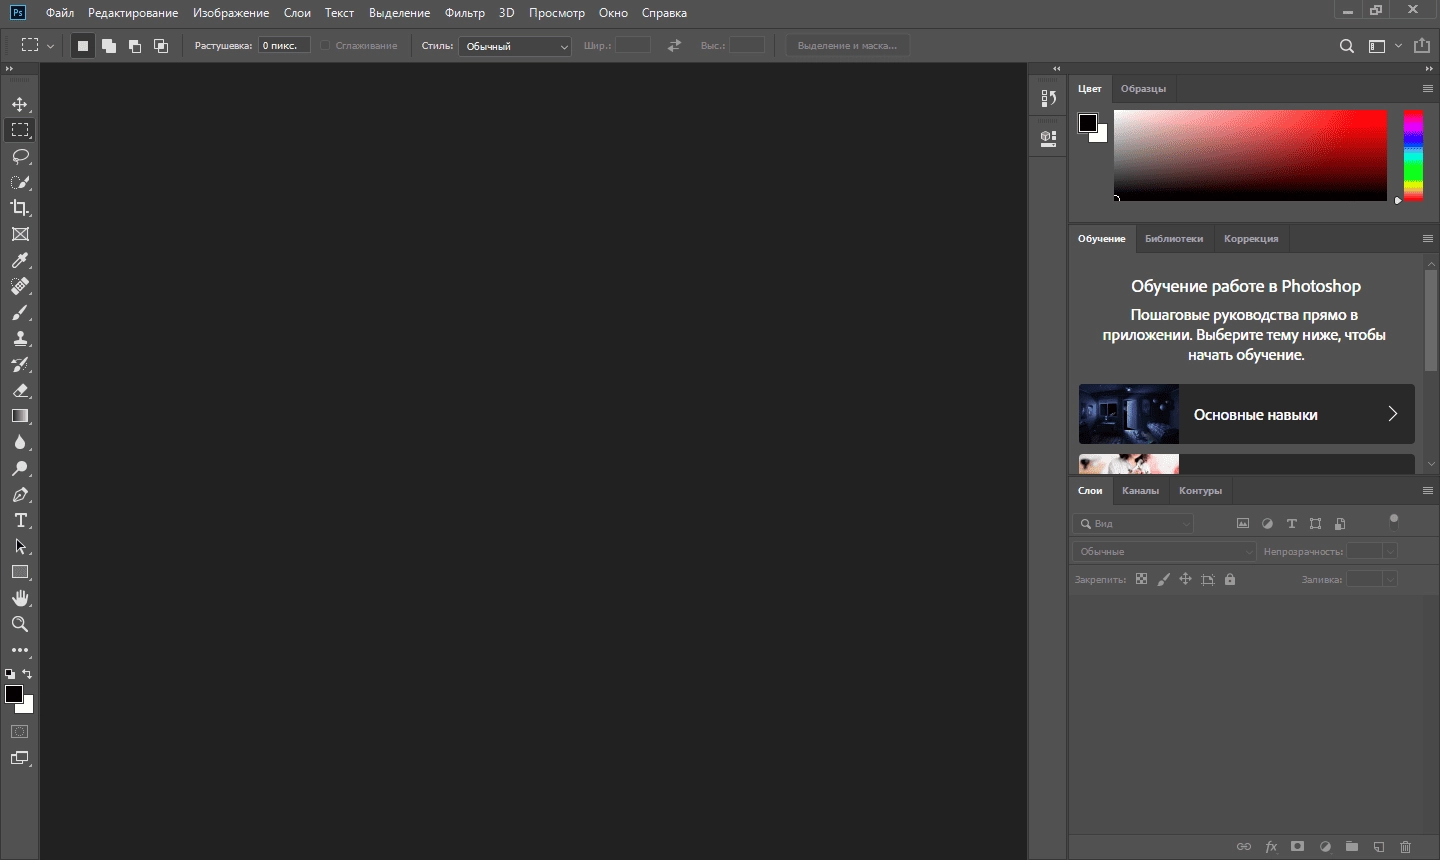Open the layer filter Вид dropdown
Screen dimensions: 1440x860
1134,523
